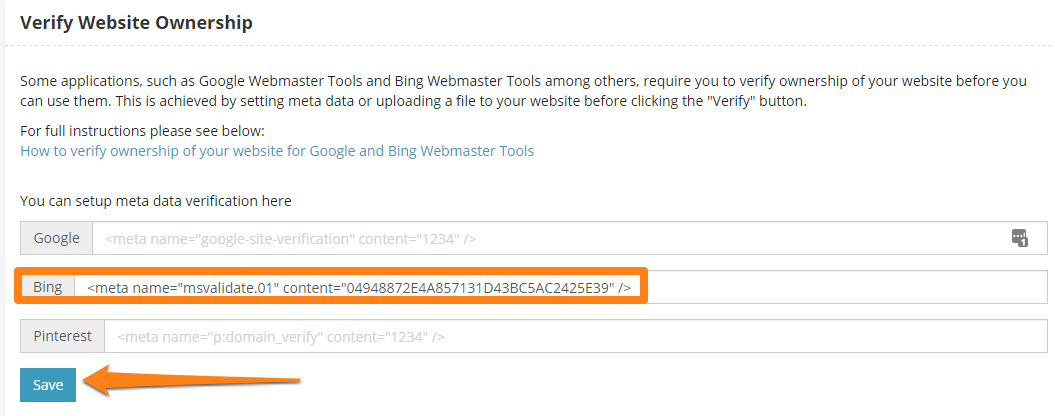Open the how to verify ownership link
Viewport: 1055px width, 416px height.
277,151
